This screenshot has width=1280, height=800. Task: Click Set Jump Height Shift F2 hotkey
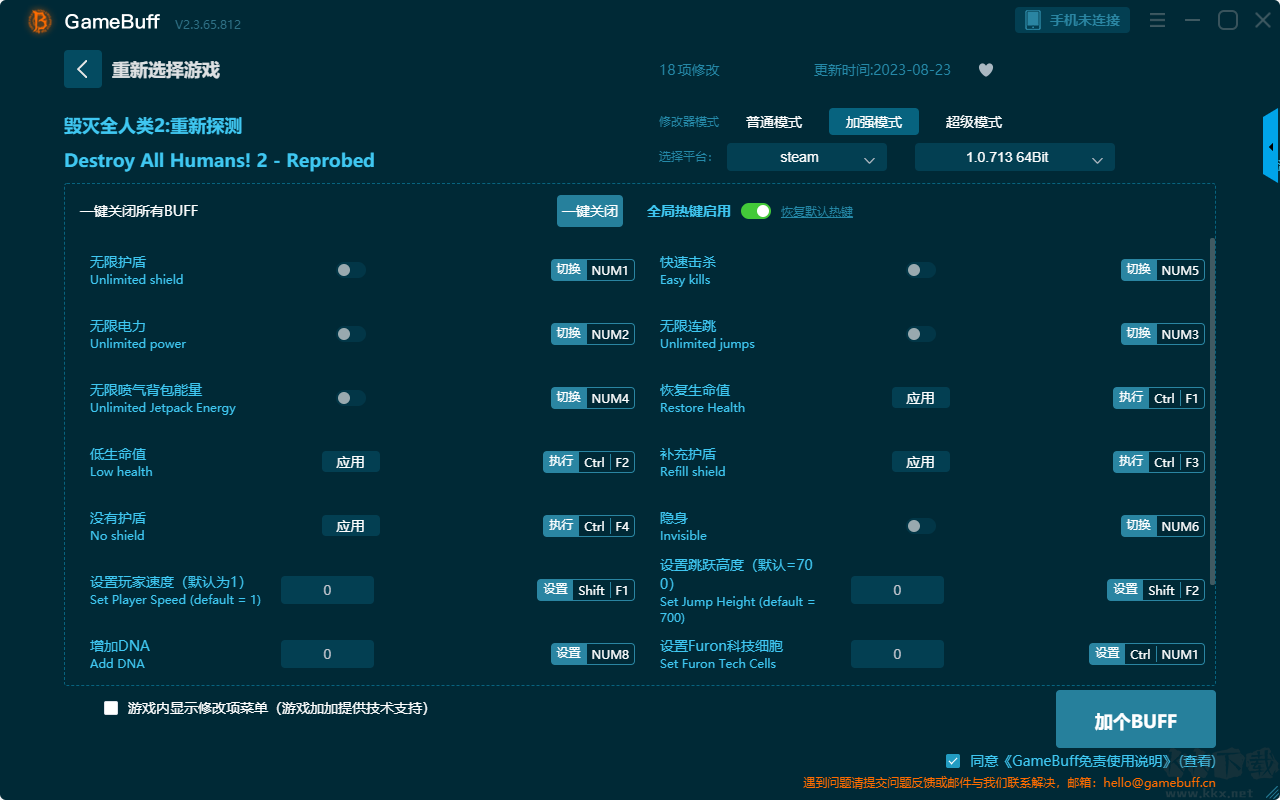1156,590
